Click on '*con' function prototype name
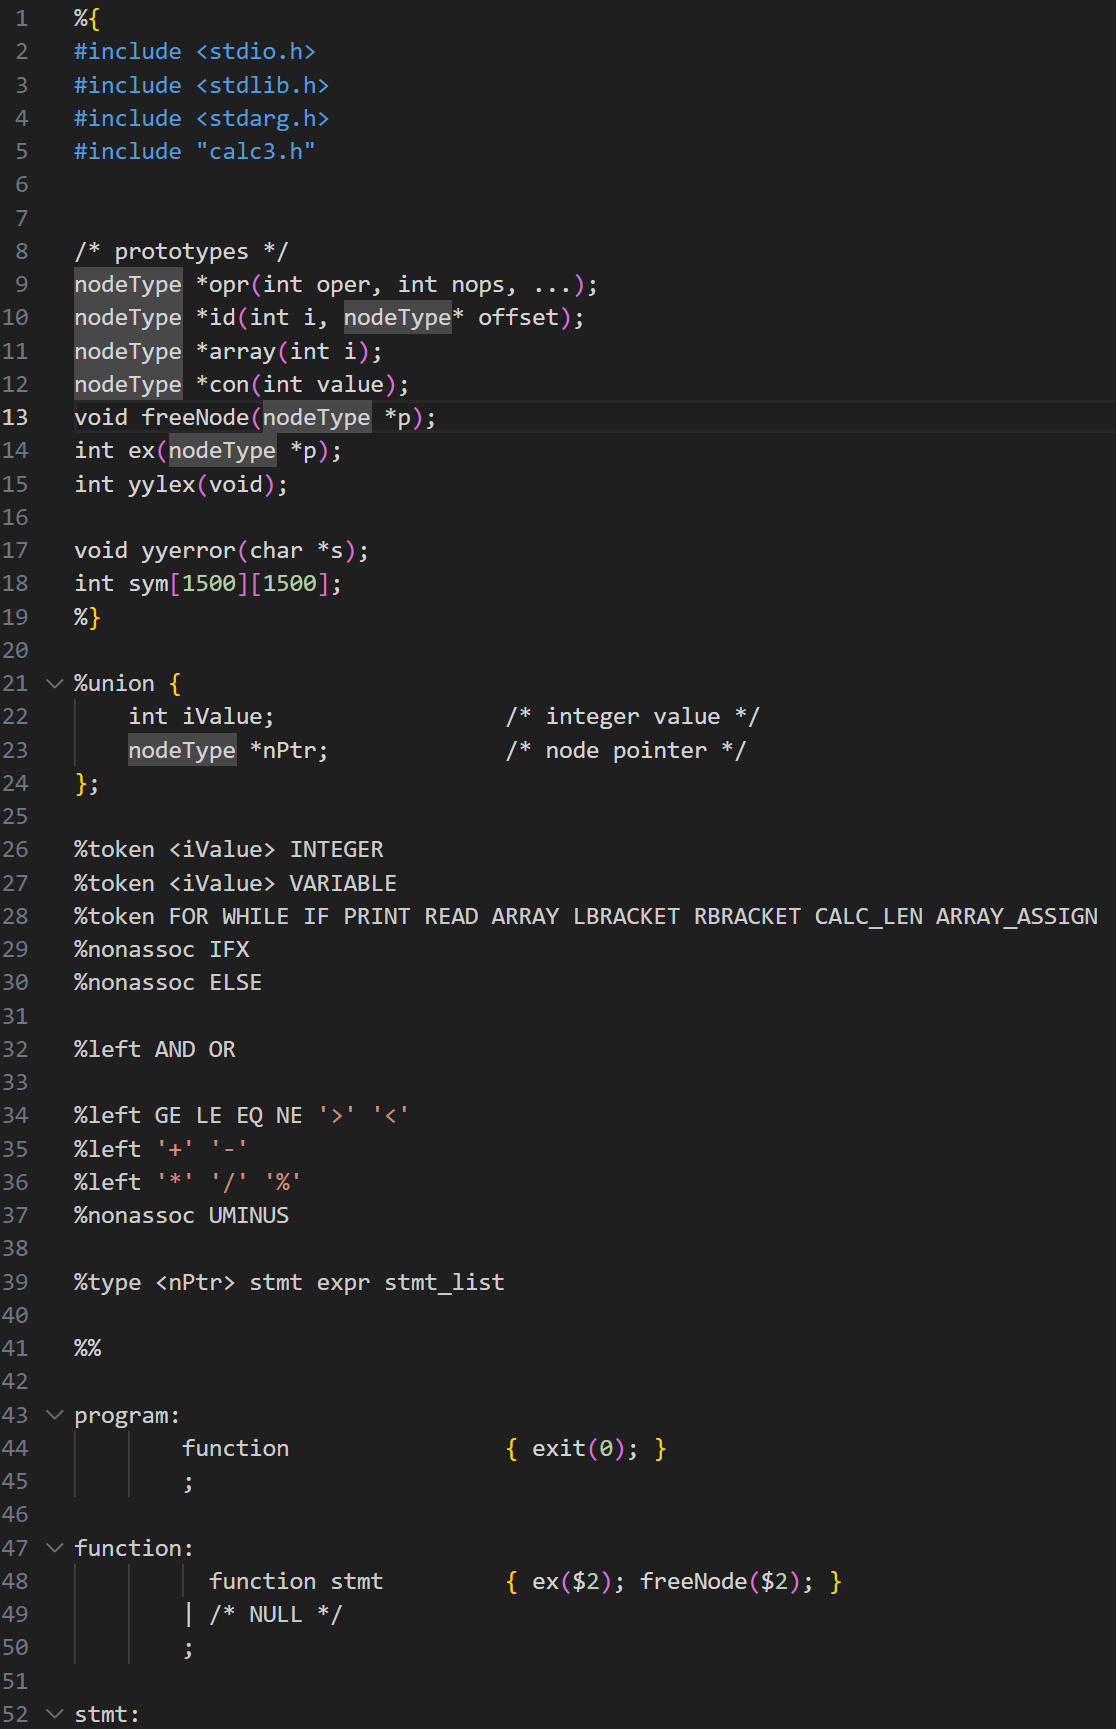Screen dimensions: 1116x1729 click(222, 384)
